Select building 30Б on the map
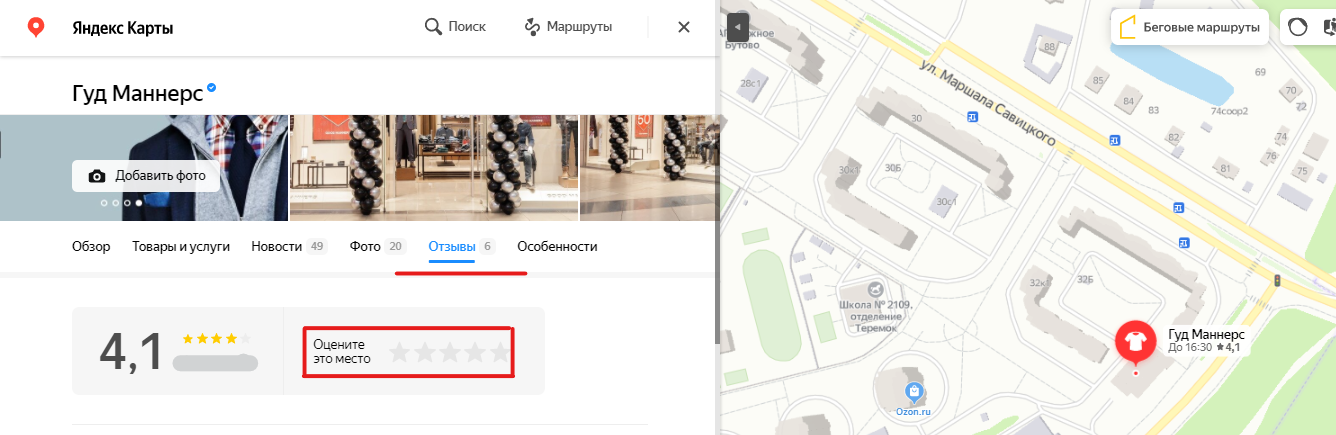The width and height of the screenshot is (1336, 435). point(893,169)
